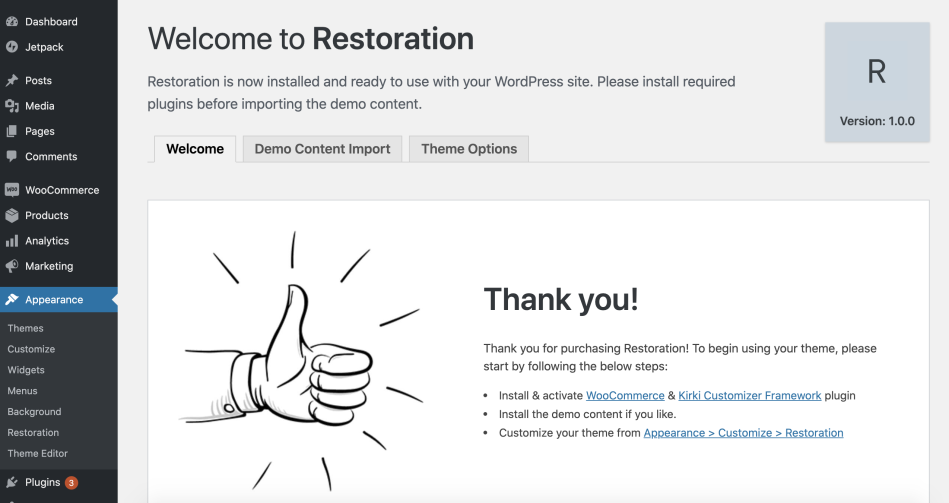The height and width of the screenshot is (503, 949).
Task: Go to the Widgets submenu item
Action: coord(26,370)
